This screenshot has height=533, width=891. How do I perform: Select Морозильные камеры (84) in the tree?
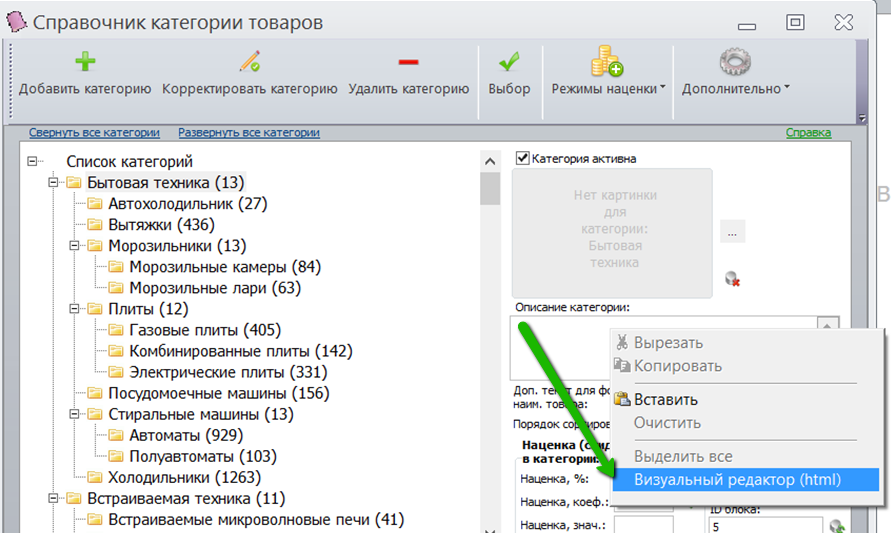pos(225,266)
